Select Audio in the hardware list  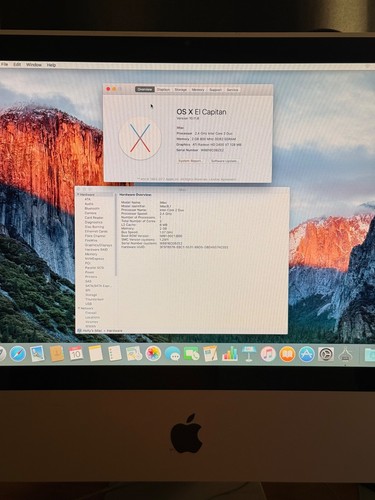[89, 204]
